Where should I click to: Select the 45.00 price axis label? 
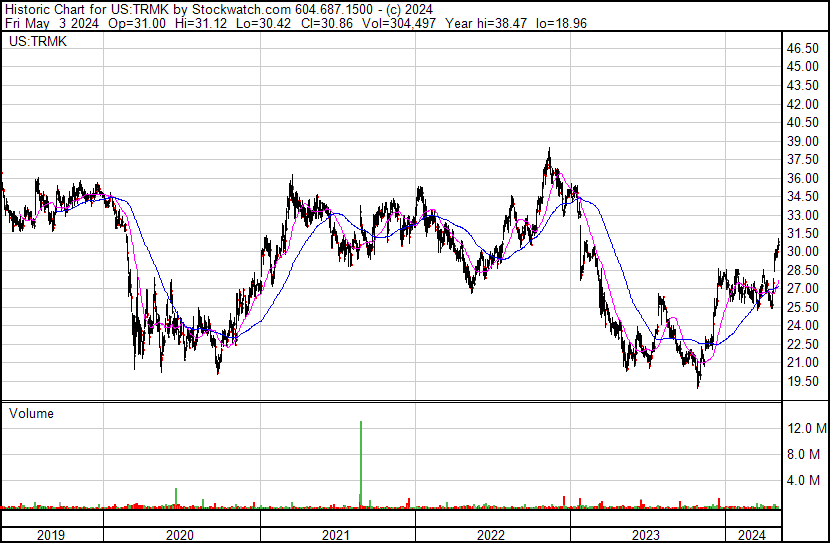(x=803, y=67)
